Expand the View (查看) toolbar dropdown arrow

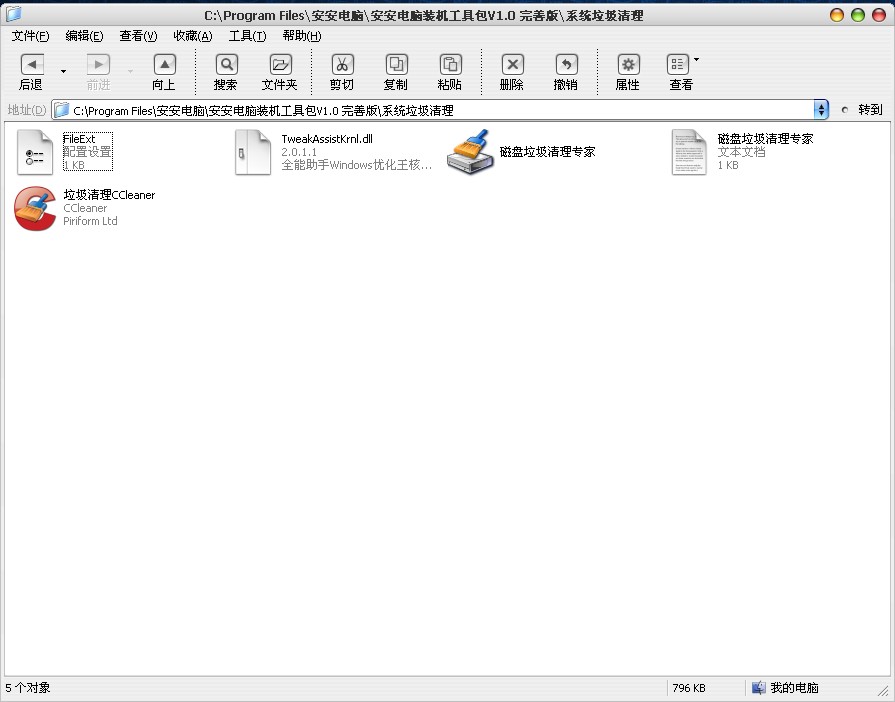click(697, 60)
